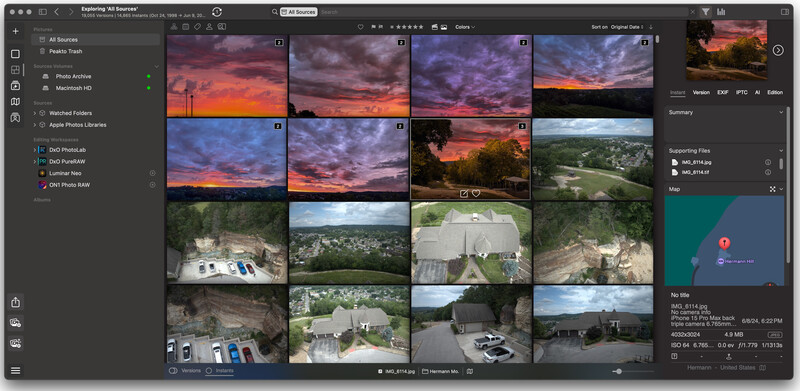Open the map view icon in left rail
This screenshot has height=391, width=800.
point(15,102)
